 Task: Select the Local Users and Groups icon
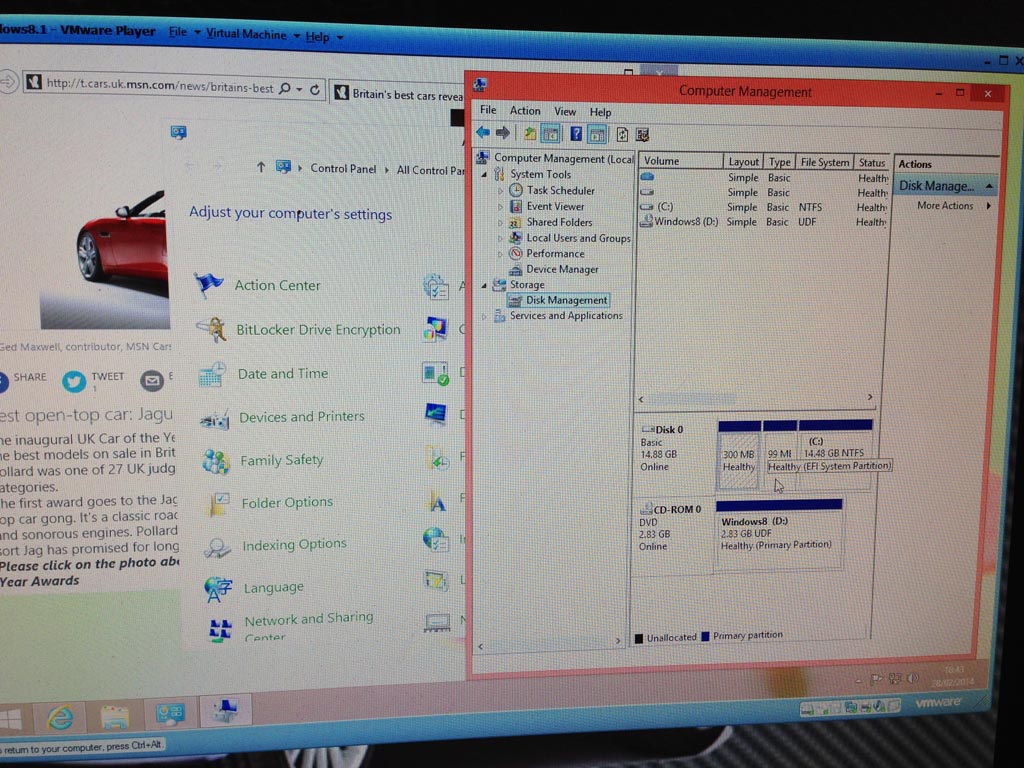(515, 238)
